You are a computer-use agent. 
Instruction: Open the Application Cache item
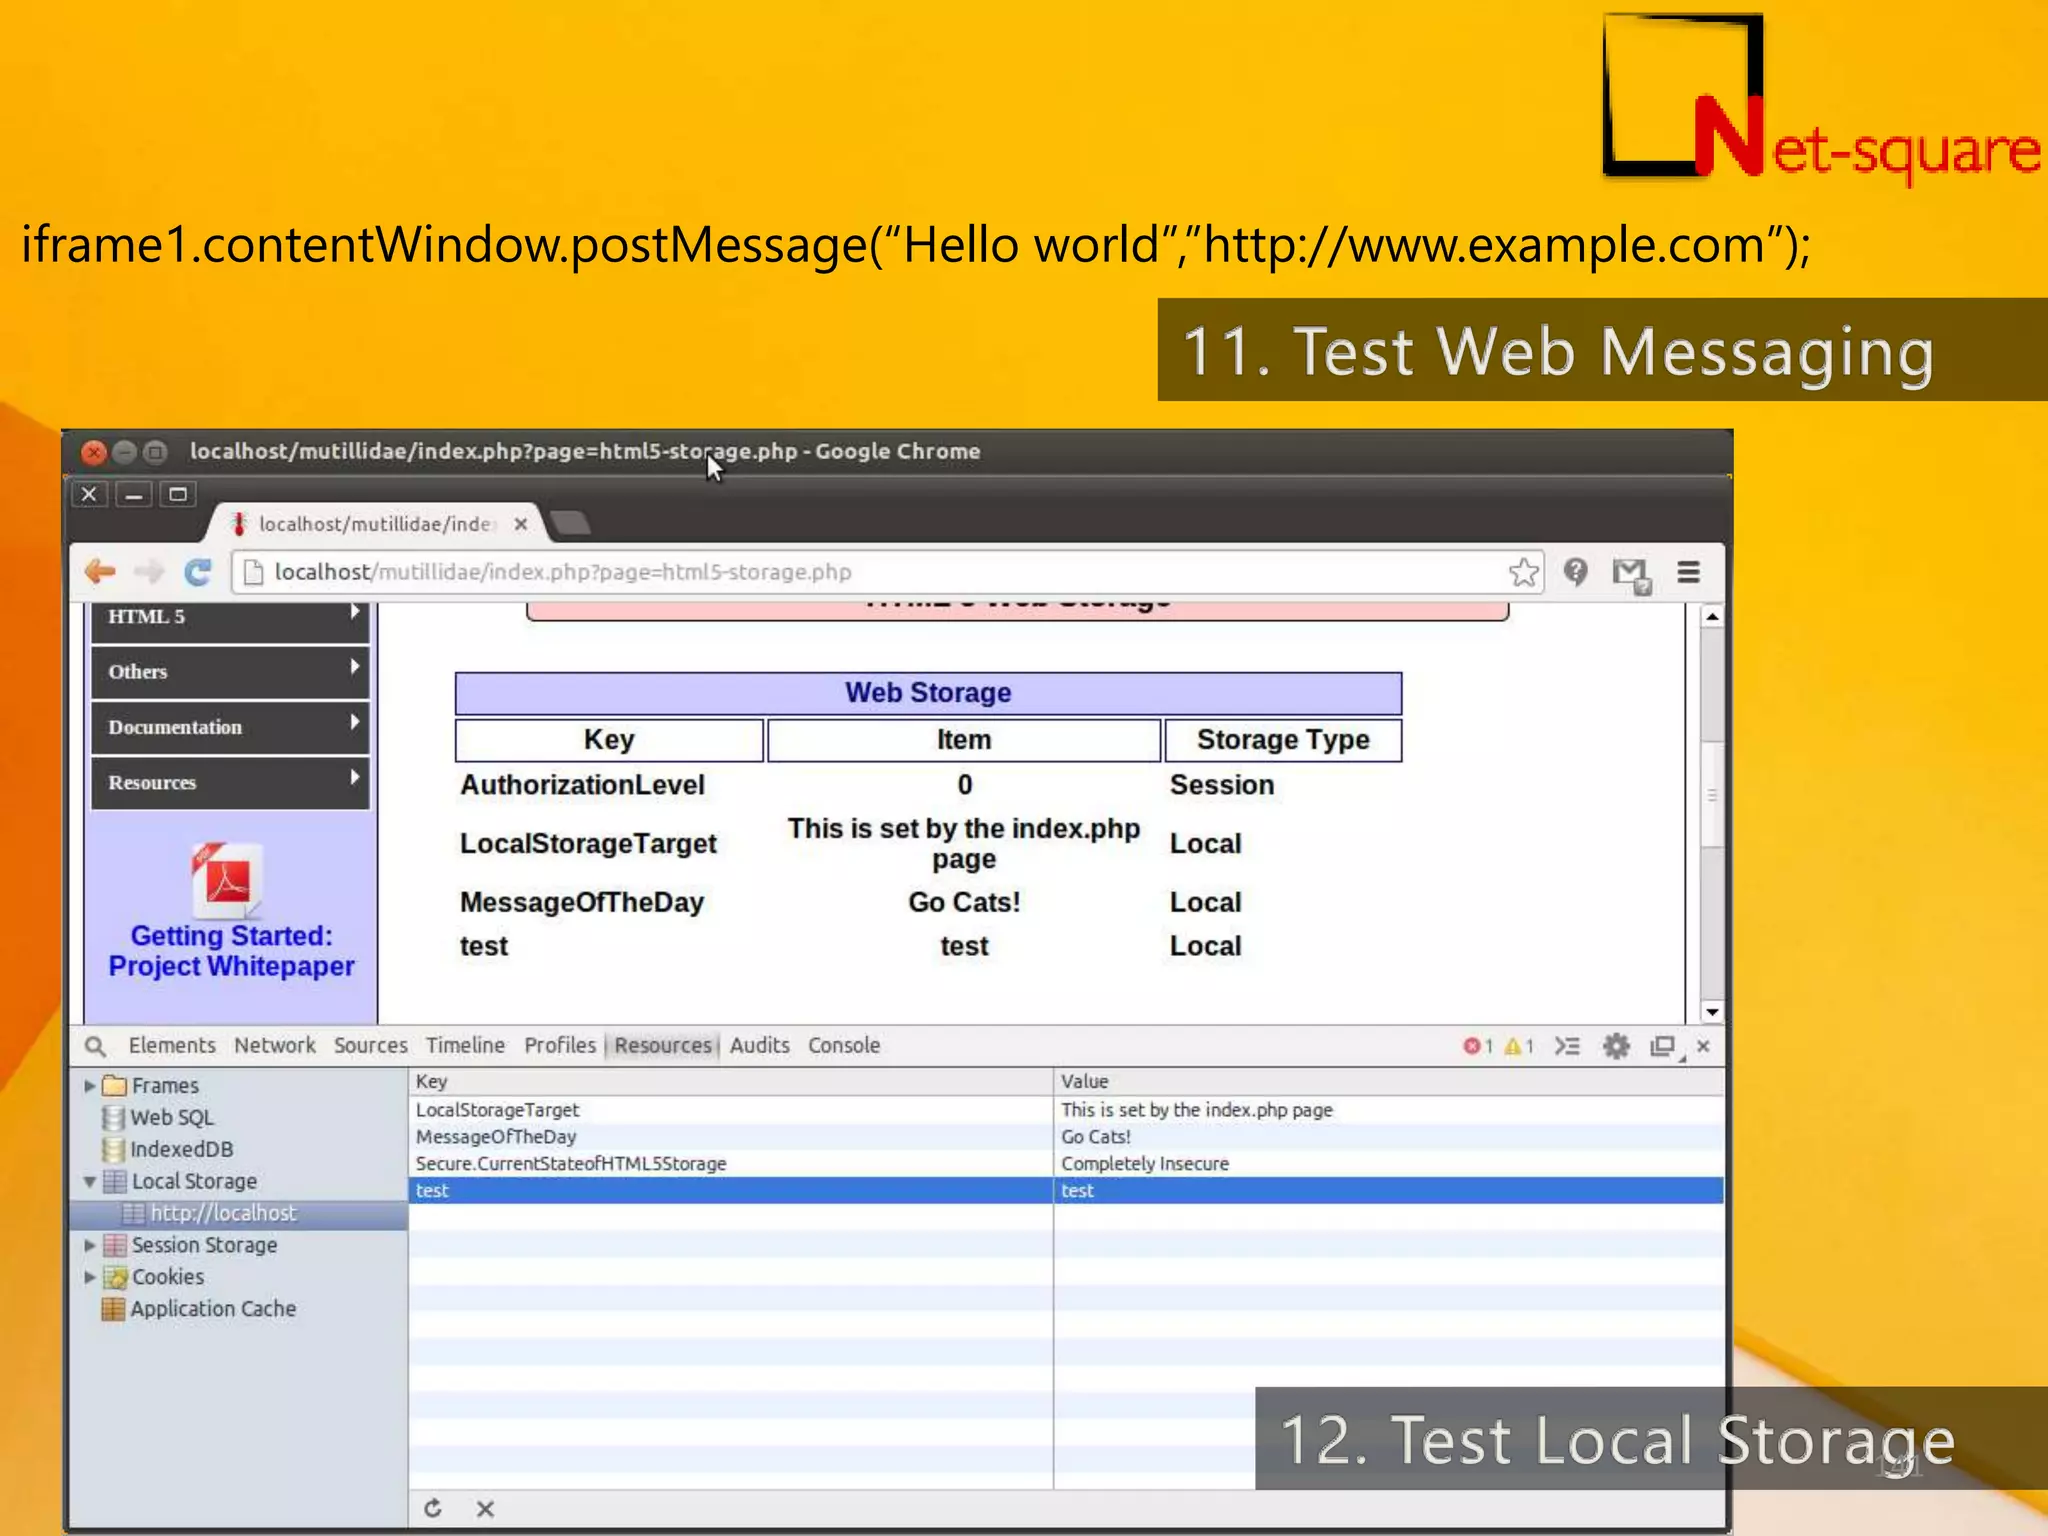click(x=200, y=1309)
